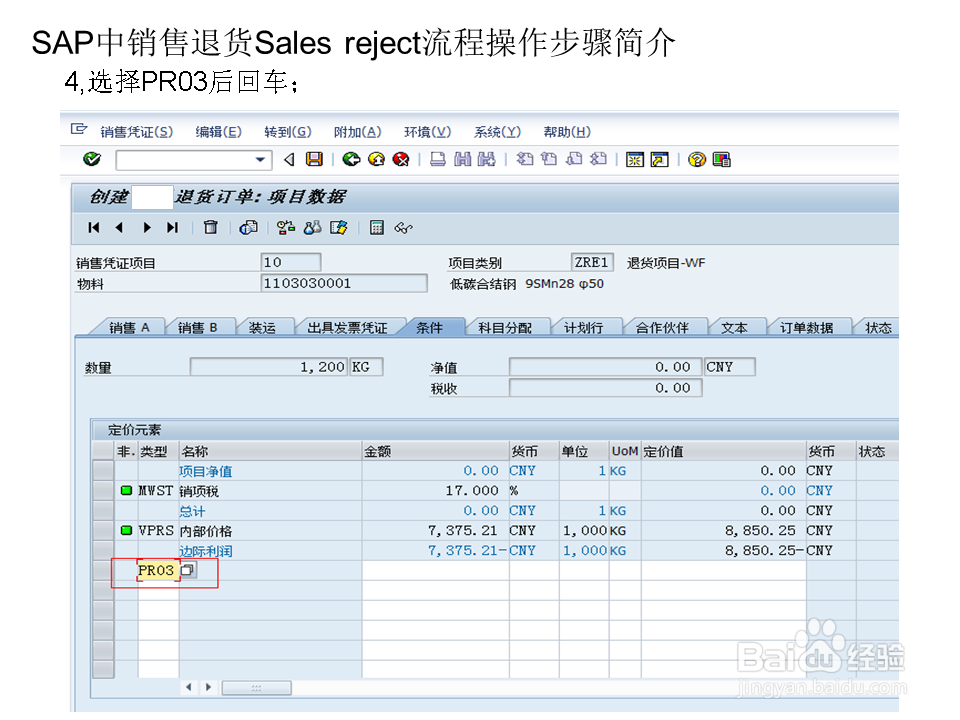The width and height of the screenshot is (960, 720).
Task: Go to the first item with the |◀ button
Action: tap(94, 228)
